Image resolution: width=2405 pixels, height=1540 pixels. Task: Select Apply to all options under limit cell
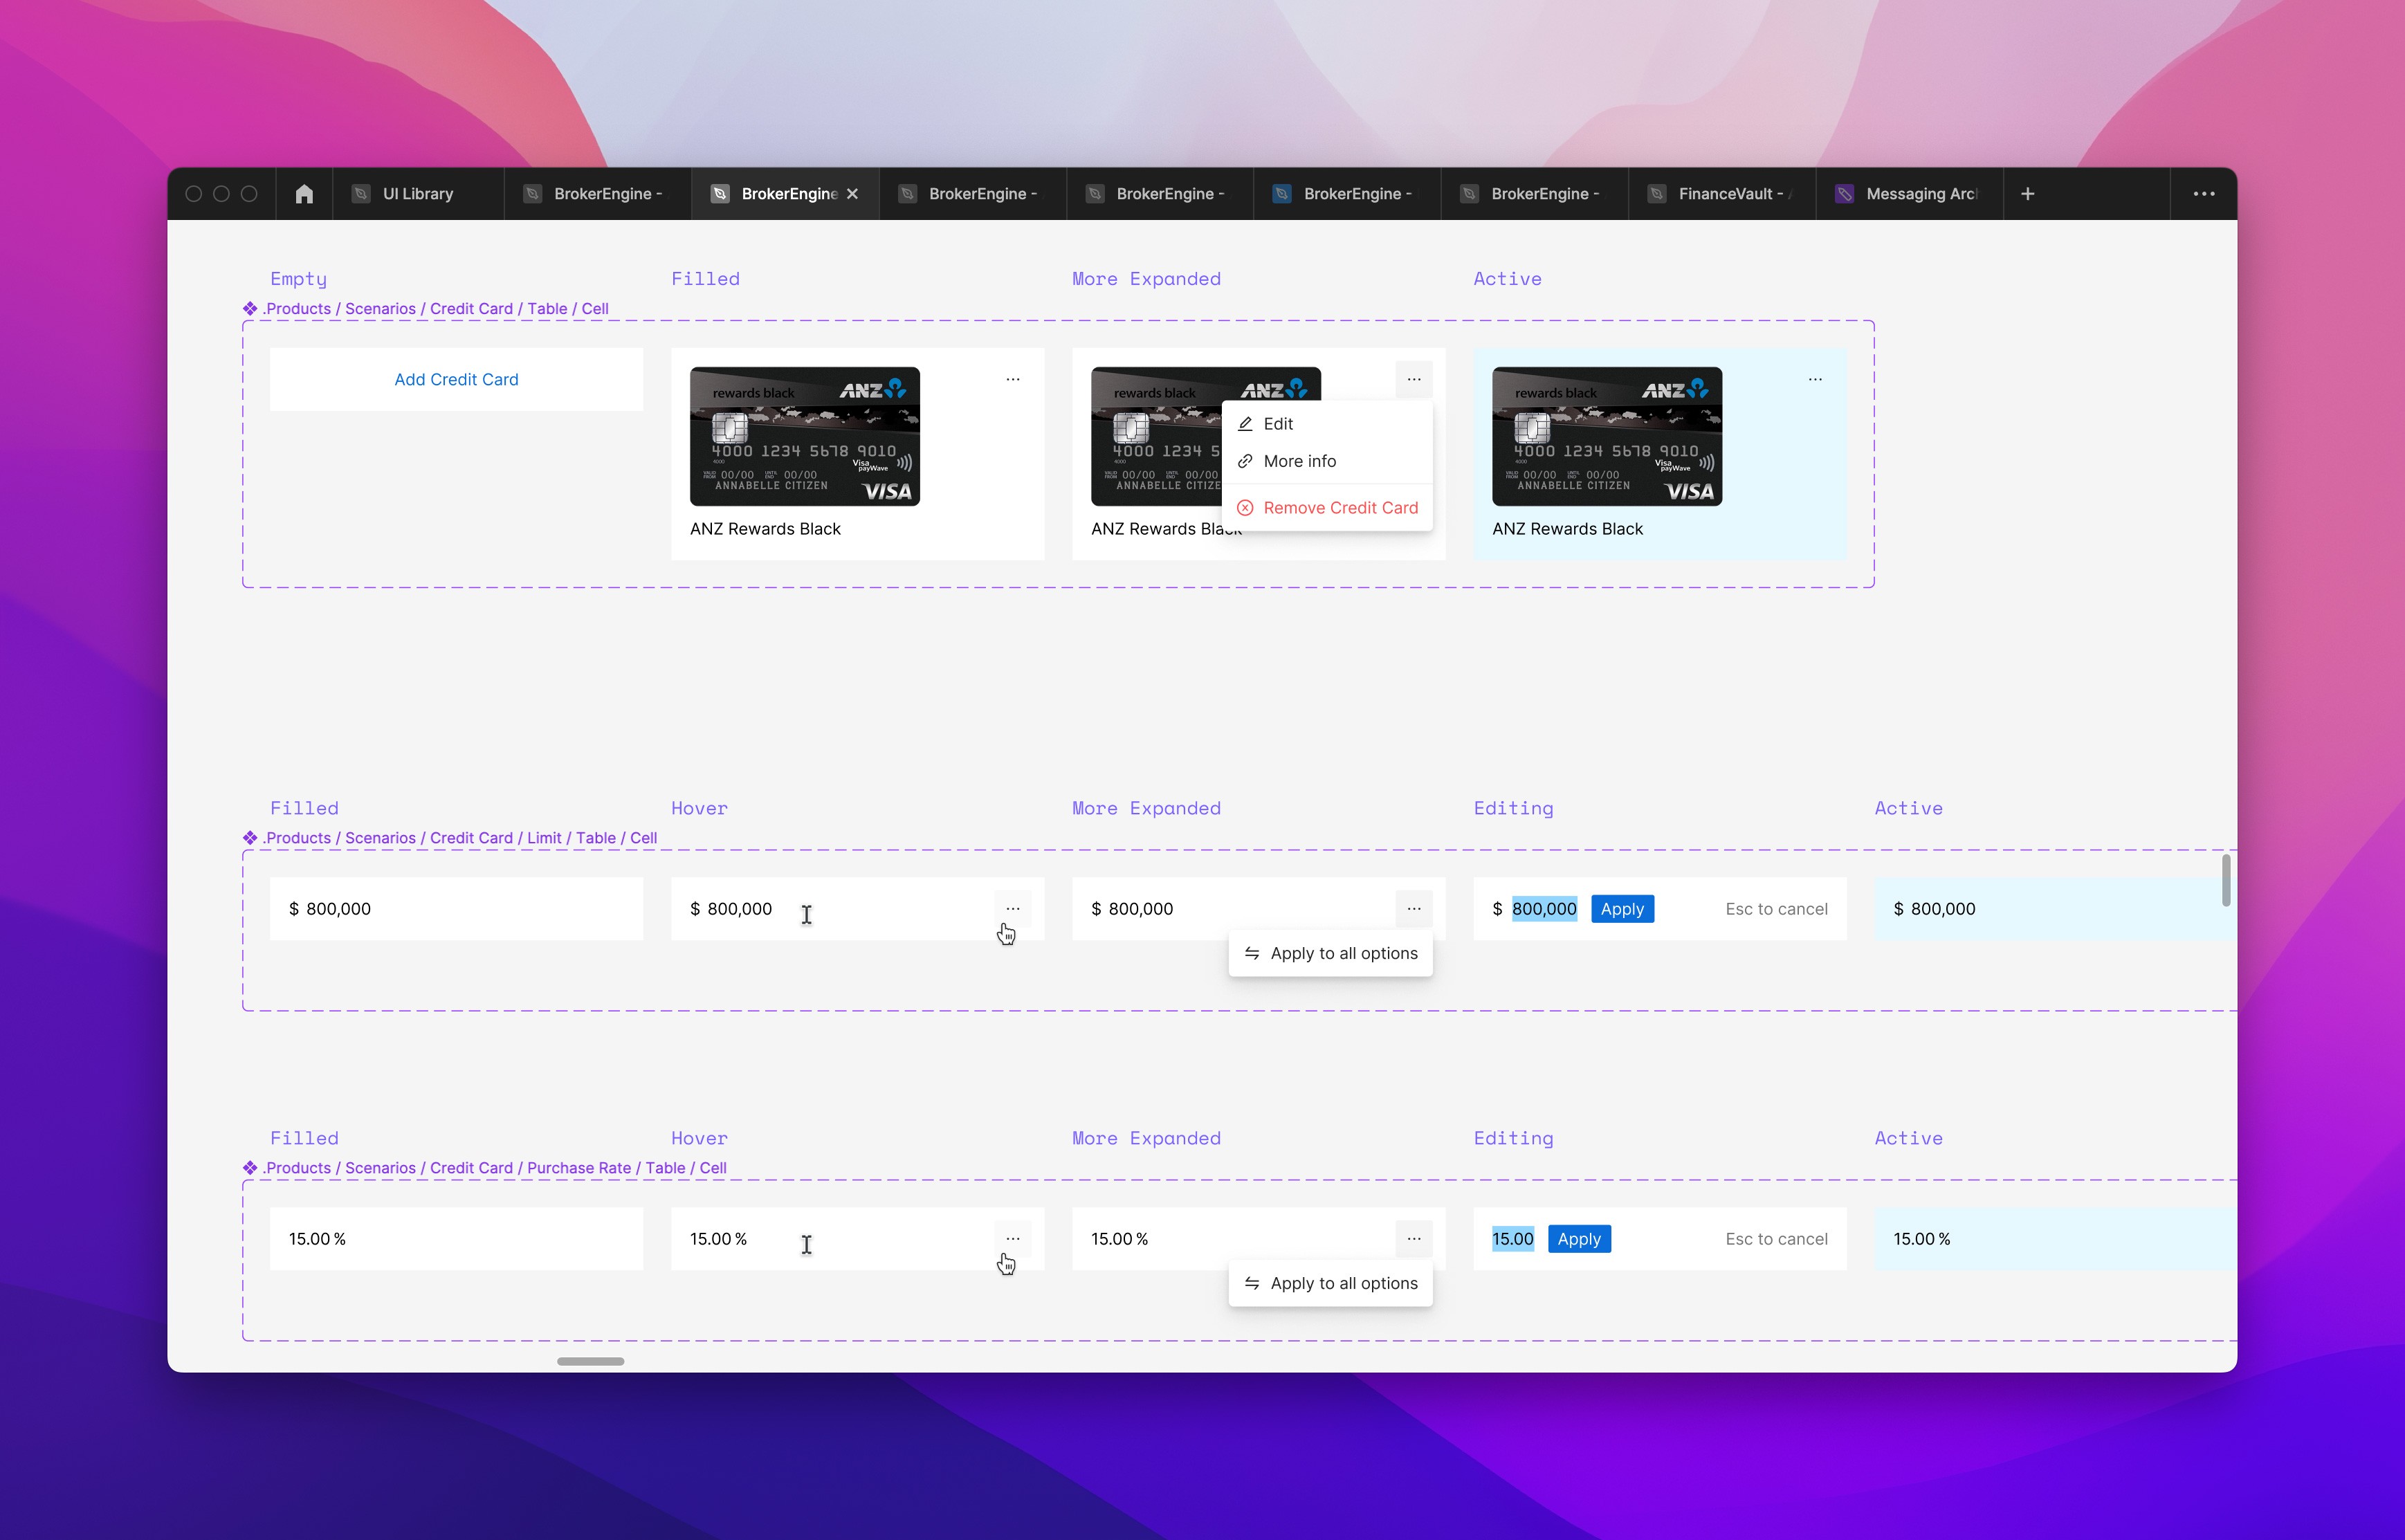click(1343, 954)
